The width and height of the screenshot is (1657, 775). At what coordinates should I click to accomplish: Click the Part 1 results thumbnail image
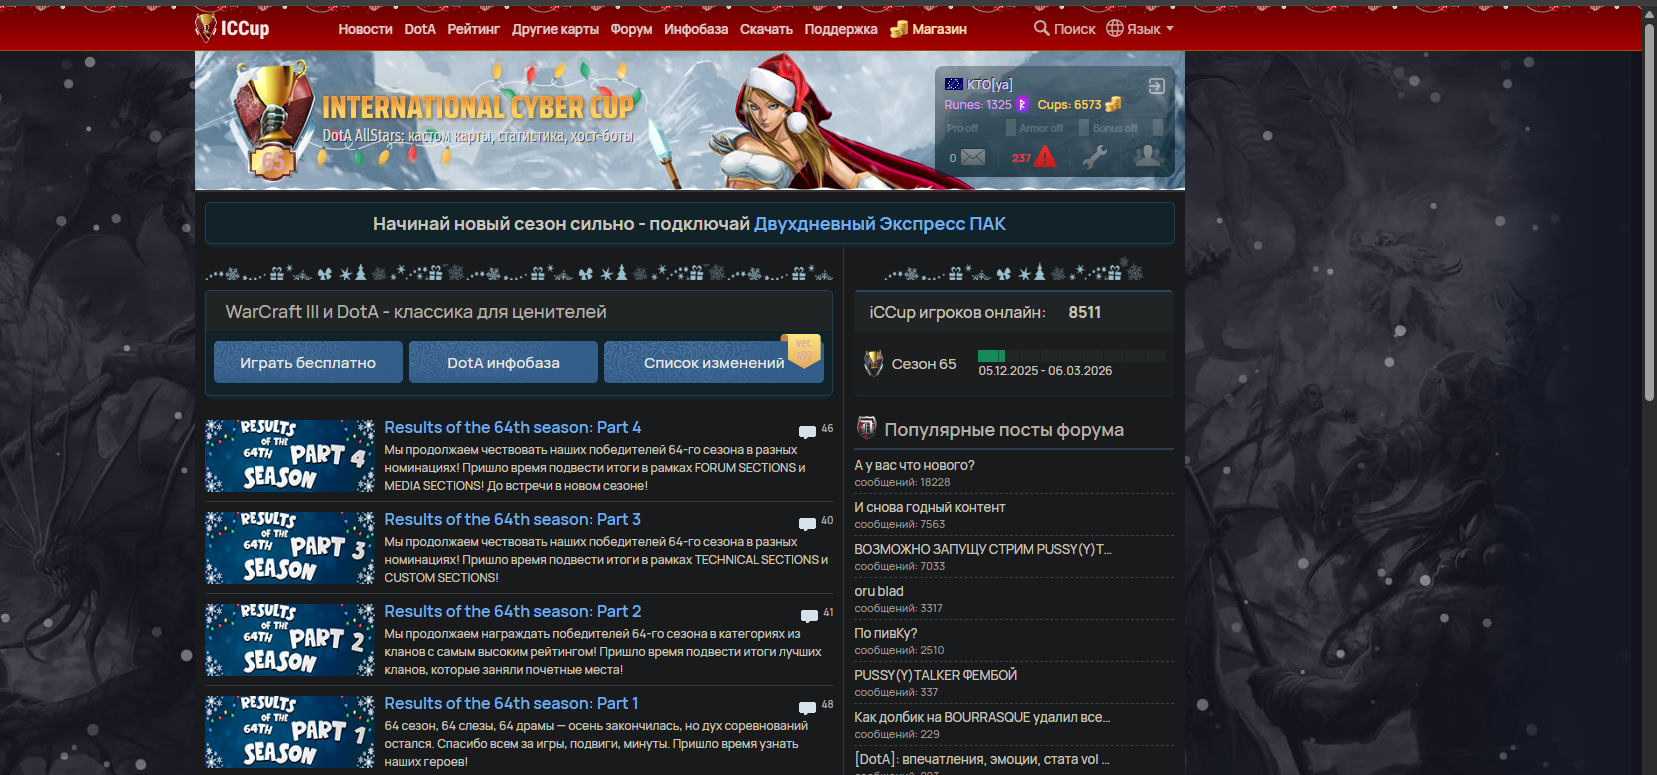[x=290, y=732]
